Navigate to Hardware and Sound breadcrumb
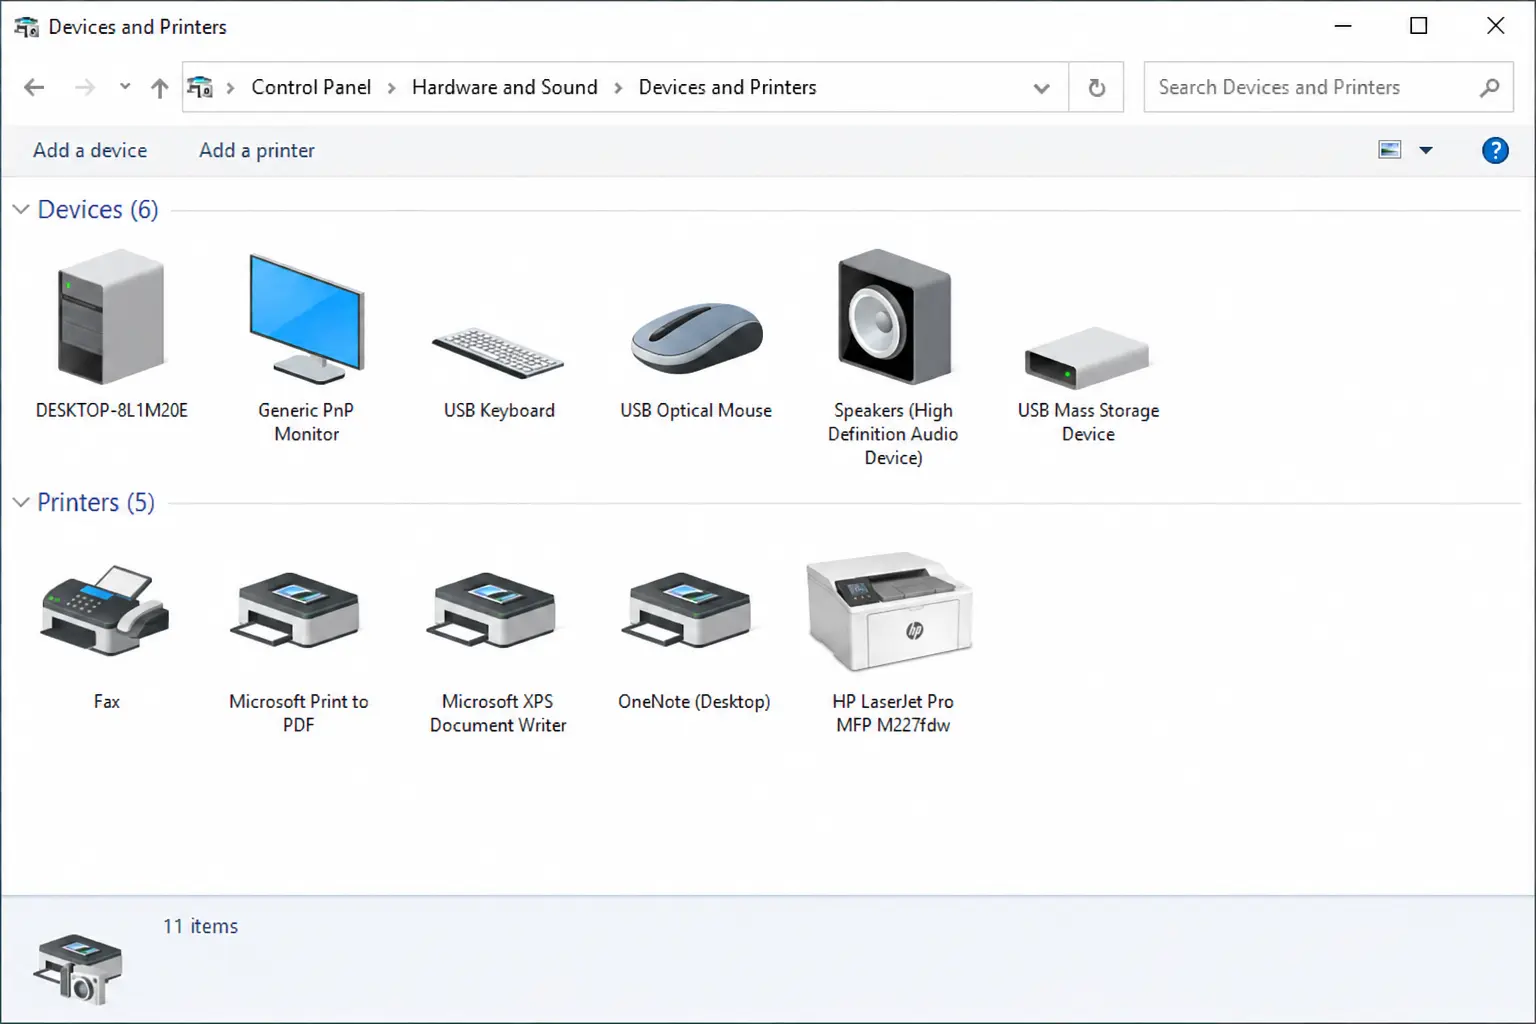Image resolution: width=1536 pixels, height=1024 pixels. tap(505, 87)
